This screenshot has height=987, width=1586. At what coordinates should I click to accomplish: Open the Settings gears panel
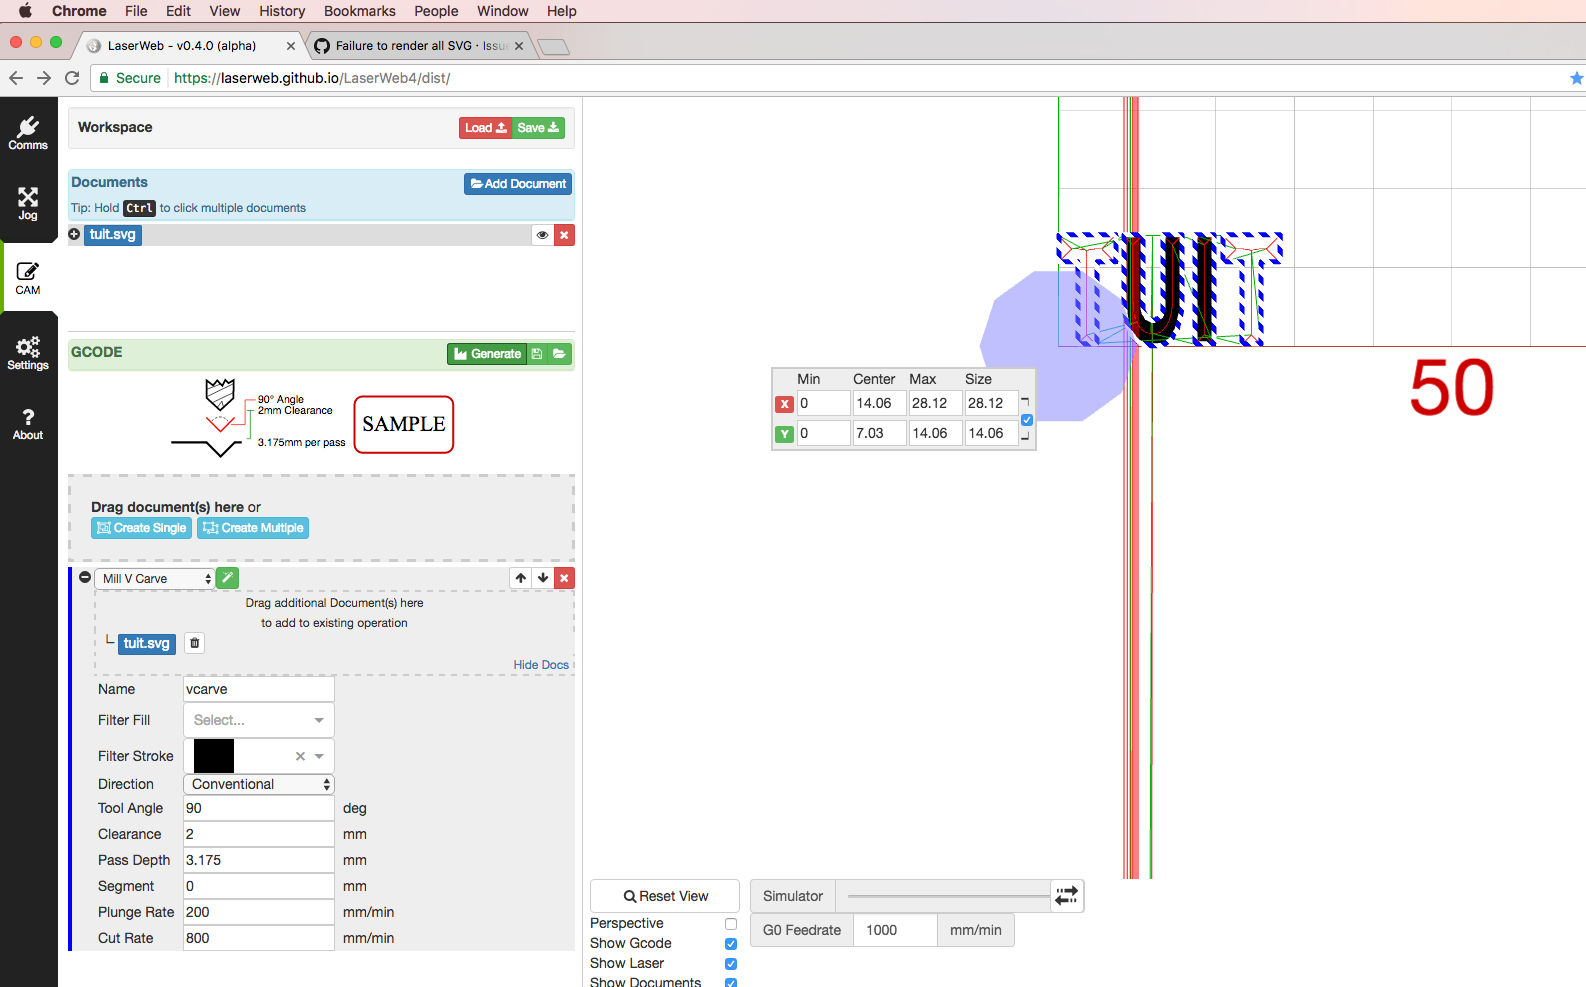pyautogui.click(x=28, y=353)
